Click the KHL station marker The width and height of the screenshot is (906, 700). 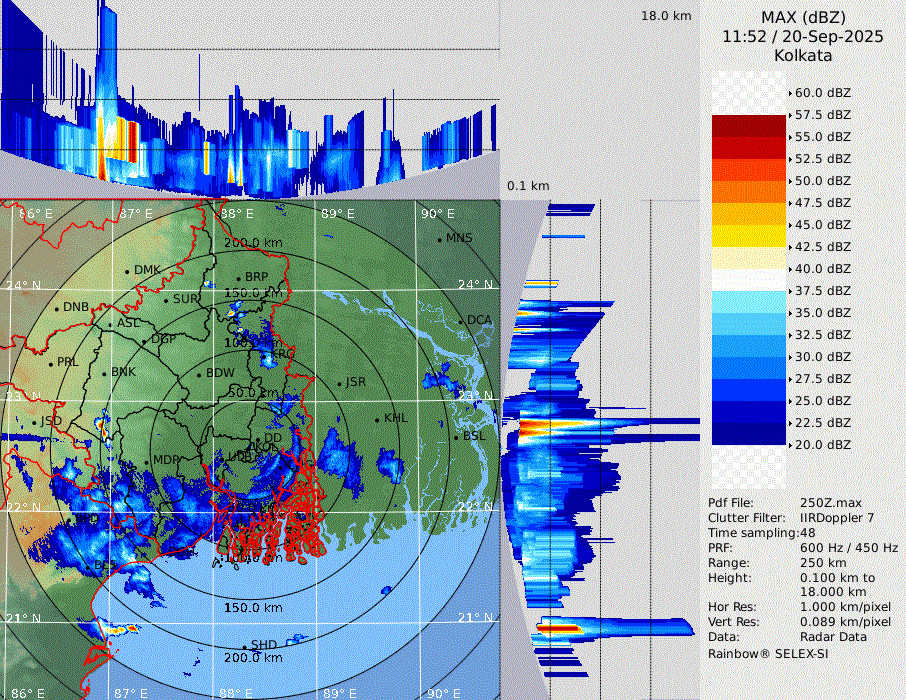[377, 419]
